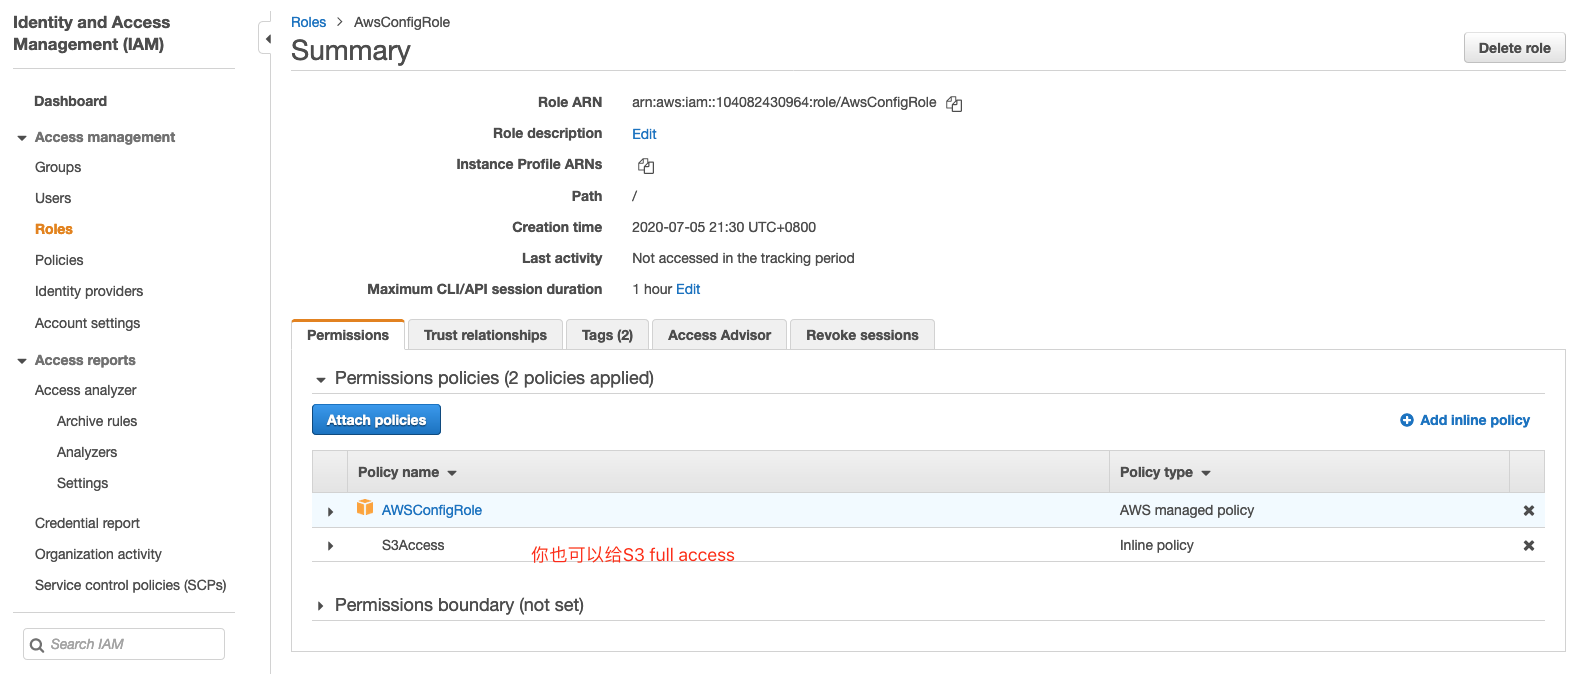Viewport: 1582px width, 674px height.
Task: Focus the Search IAM input field
Action: 124,644
